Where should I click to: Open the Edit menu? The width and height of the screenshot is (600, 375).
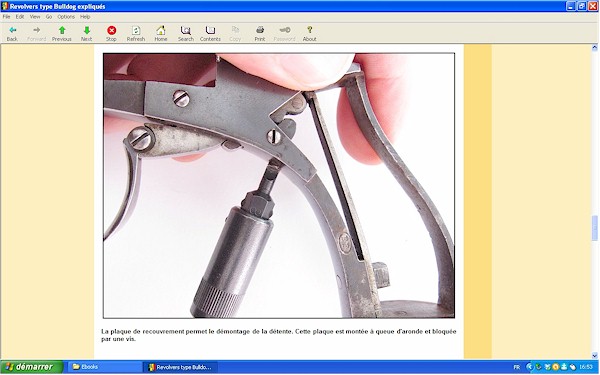20,17
